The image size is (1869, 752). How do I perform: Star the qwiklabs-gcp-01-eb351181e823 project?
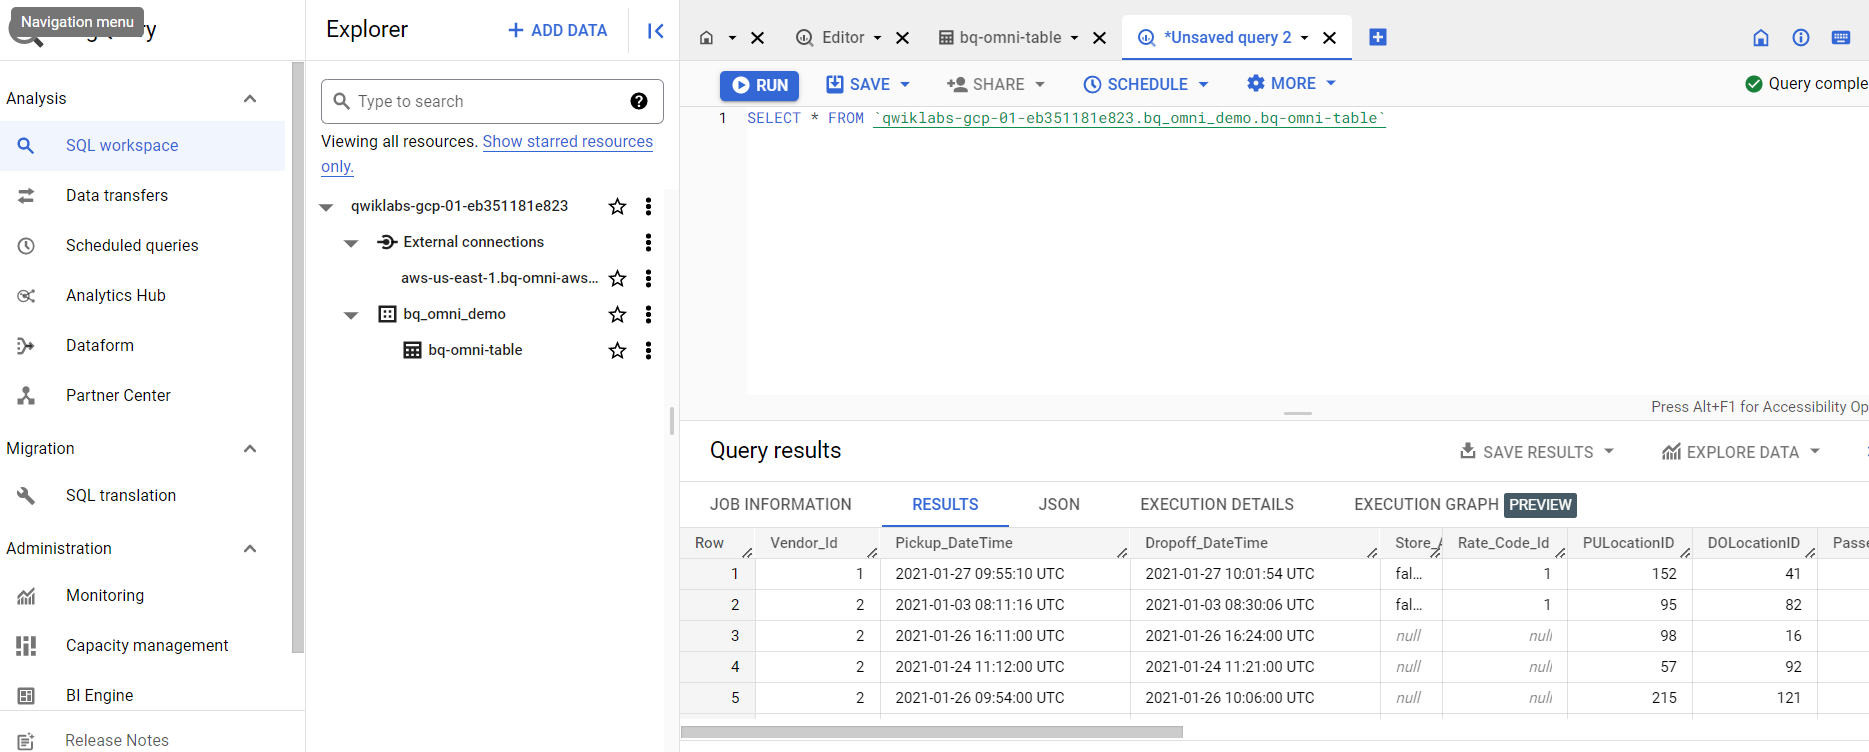[617, 206]
